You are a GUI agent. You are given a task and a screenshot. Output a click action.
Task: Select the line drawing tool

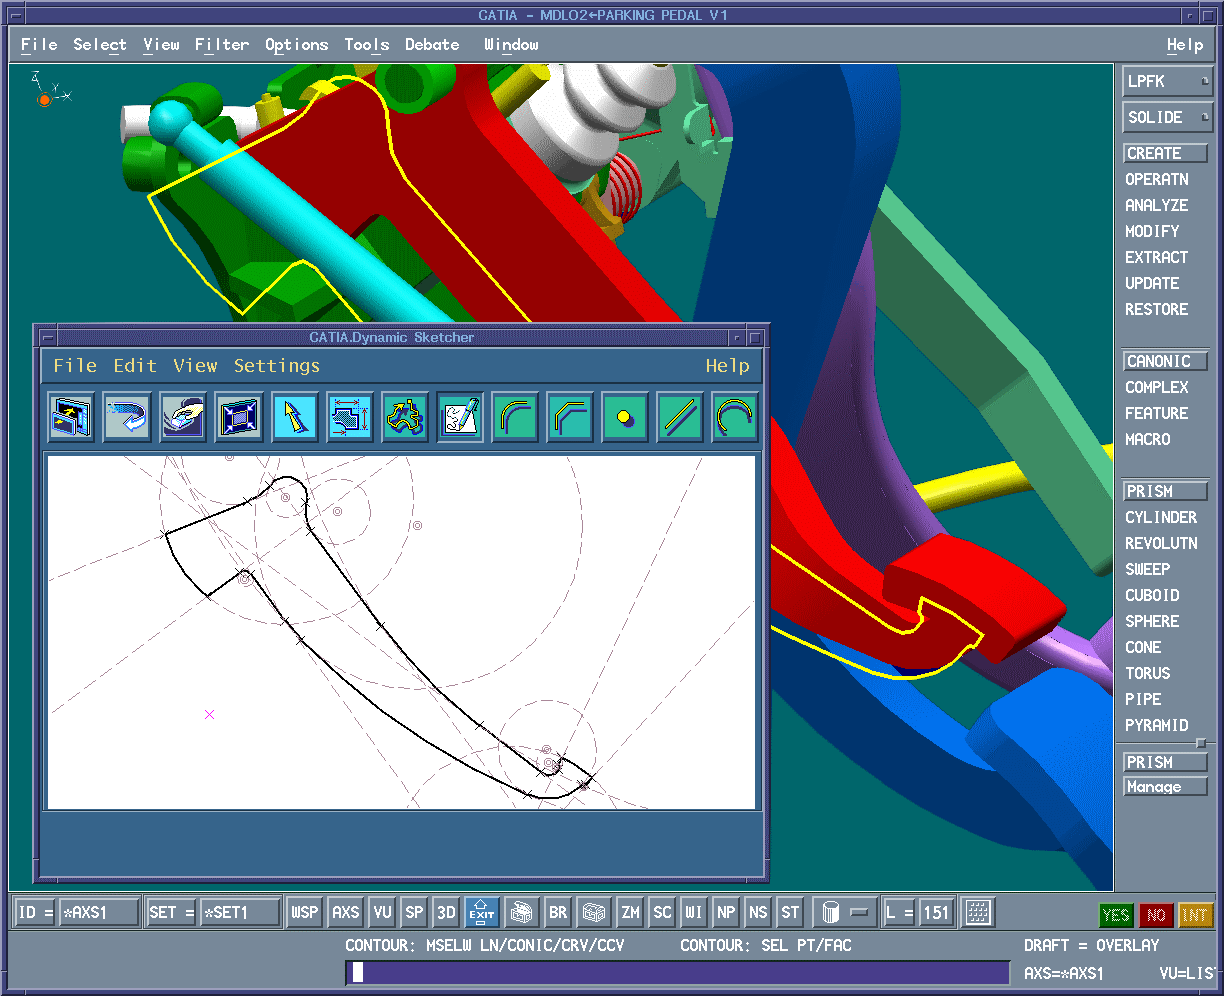[680, 417]
